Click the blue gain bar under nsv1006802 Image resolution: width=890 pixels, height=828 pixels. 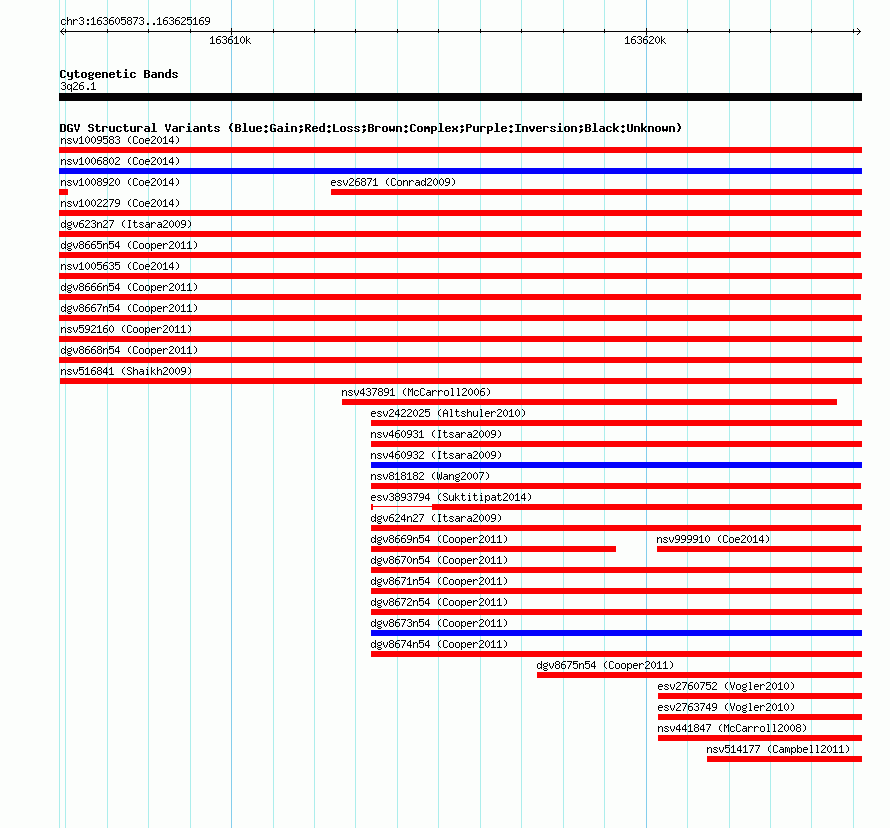(460, 171)
